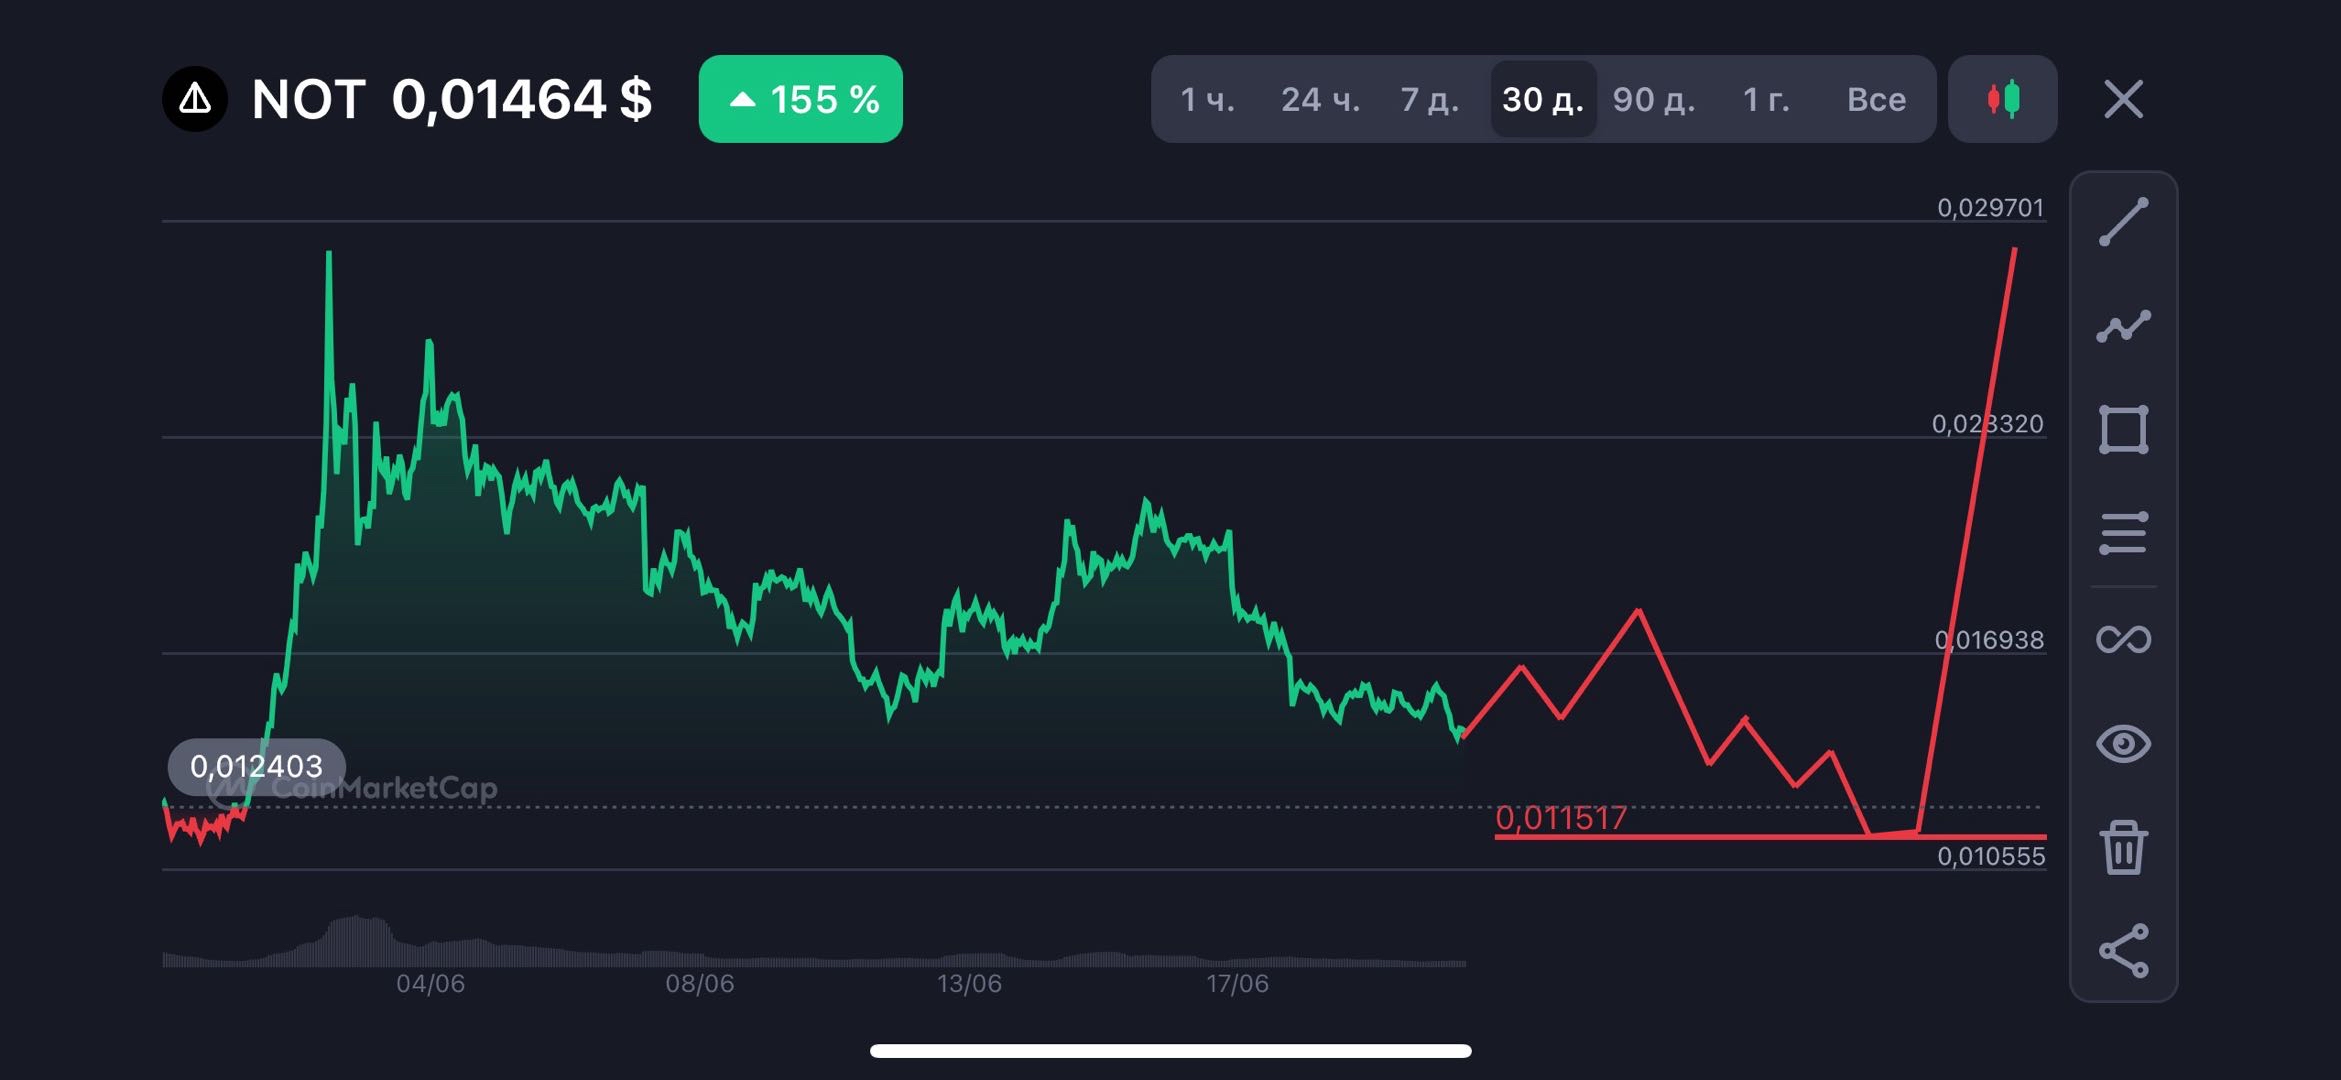Select the rectangle shape drawing tool
The width and height of the screenshot is (2341, 1080).
click(x=2123, y=430)
